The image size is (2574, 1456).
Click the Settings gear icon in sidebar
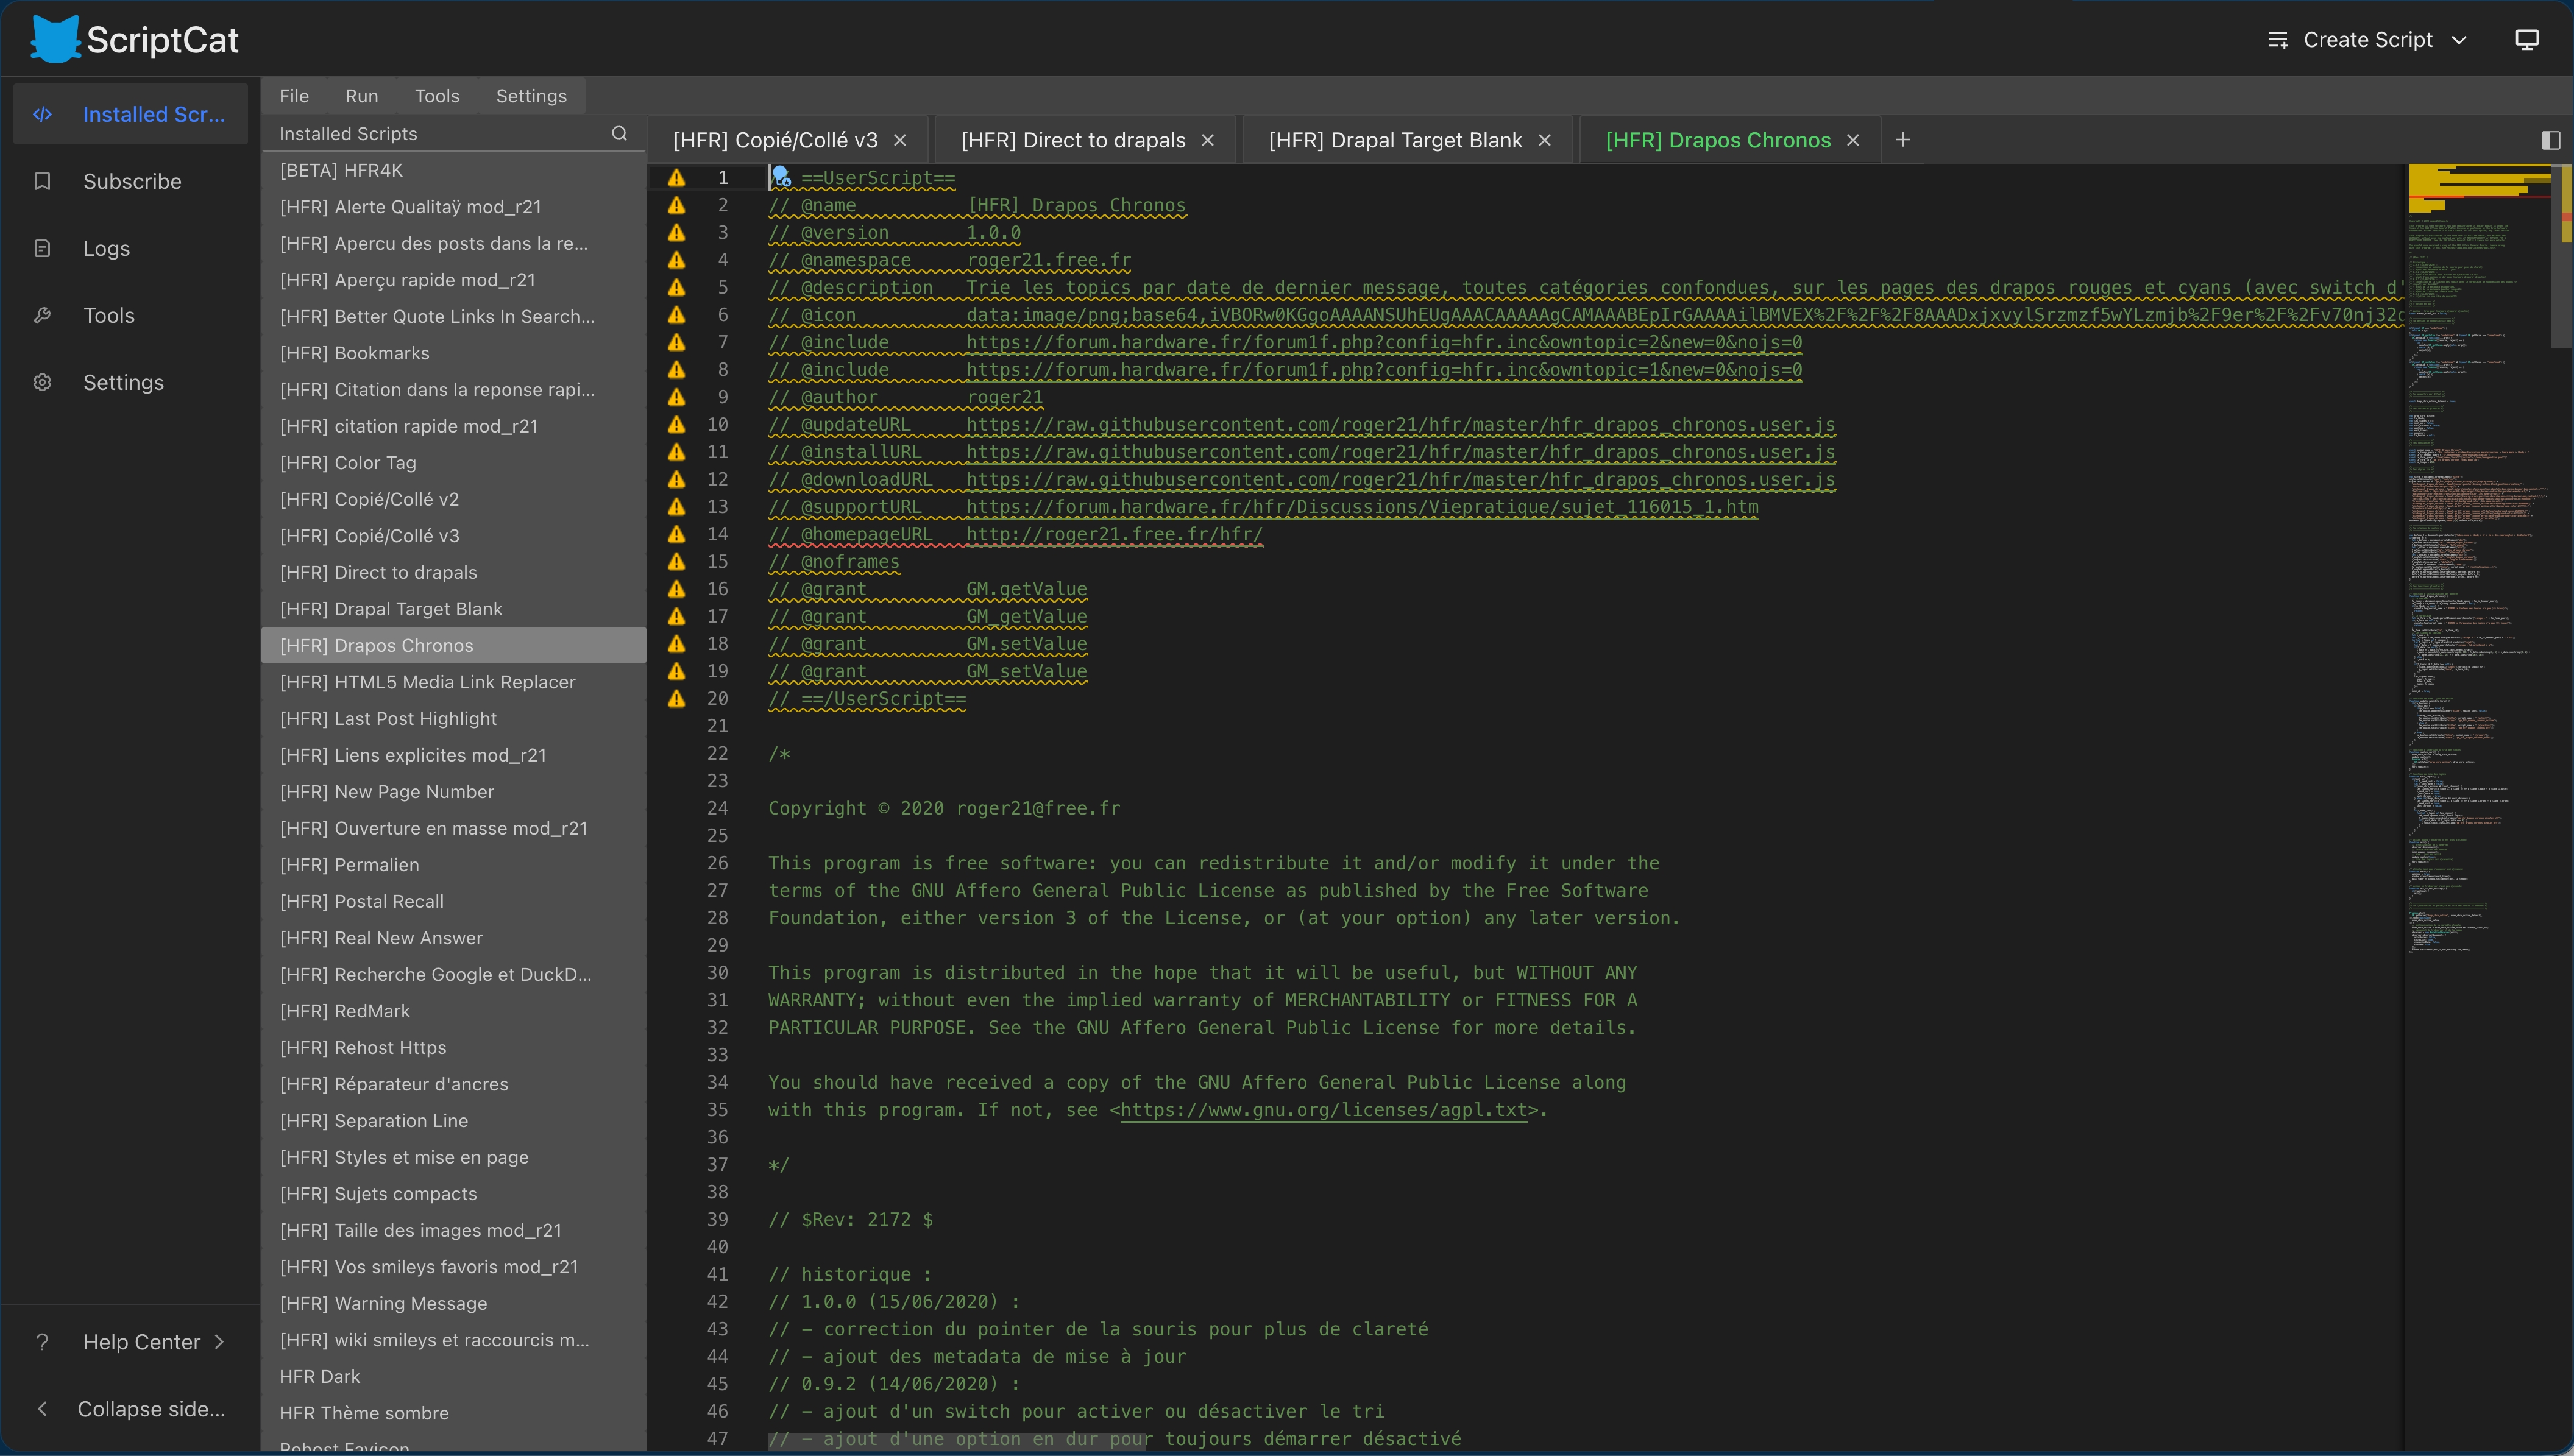pyautogui.click(x=42, y=382)
